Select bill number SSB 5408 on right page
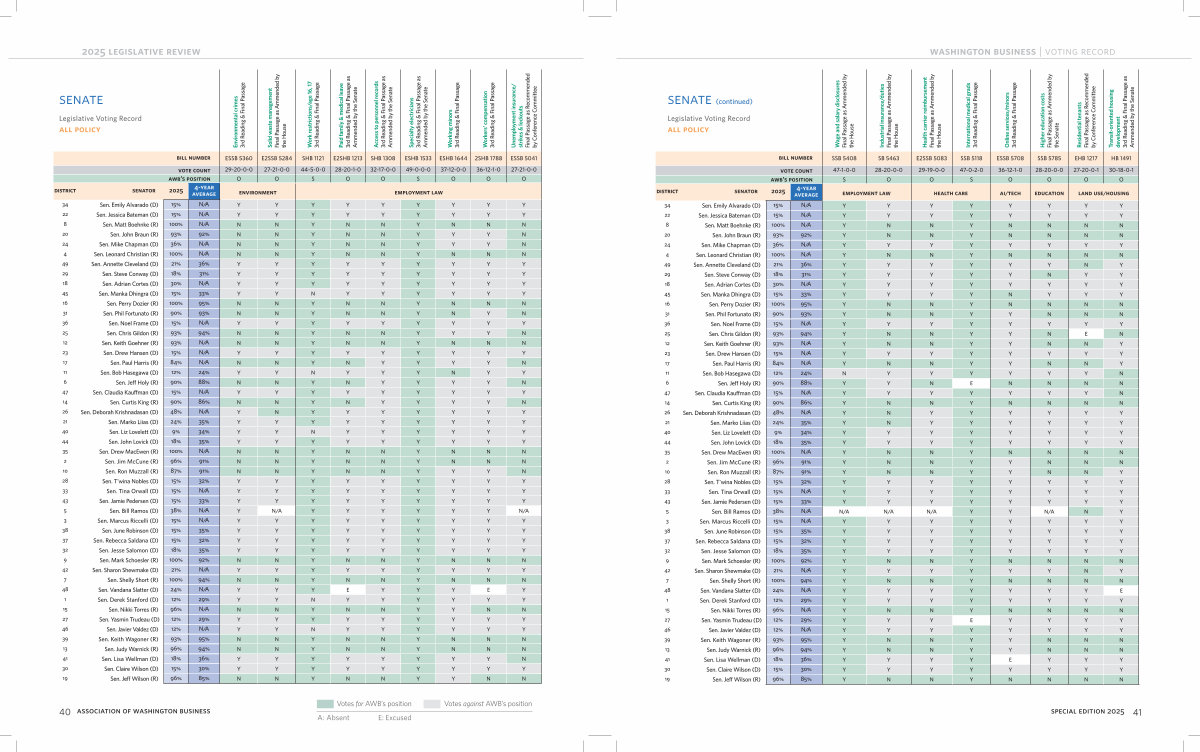This screenshot has width=1200, height=752. pos(844,158)
